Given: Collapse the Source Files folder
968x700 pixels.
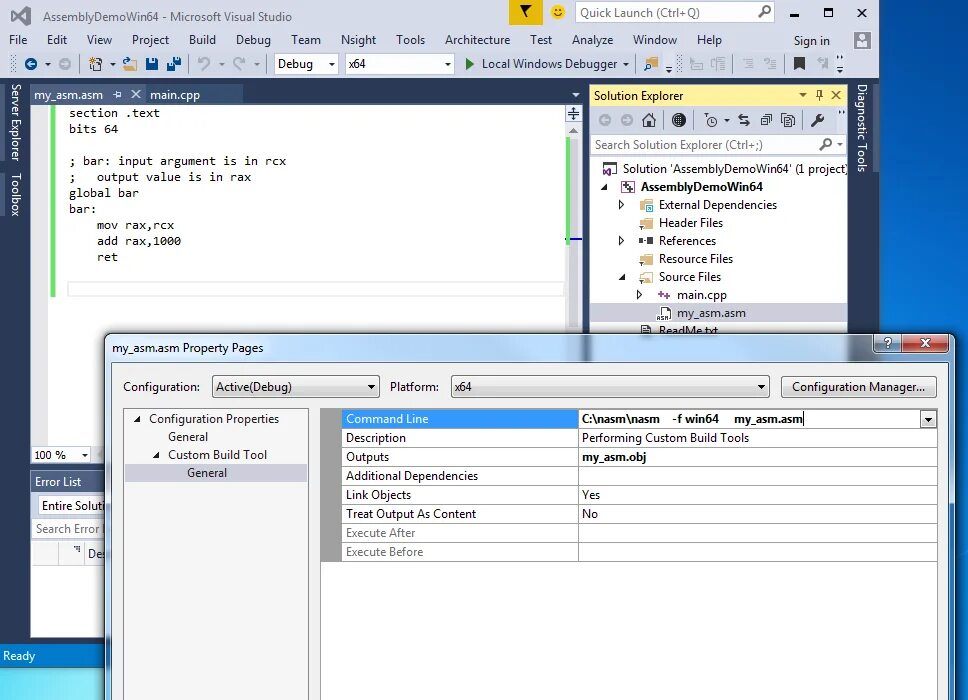Looking at the screenshot, I should (622, 277).
